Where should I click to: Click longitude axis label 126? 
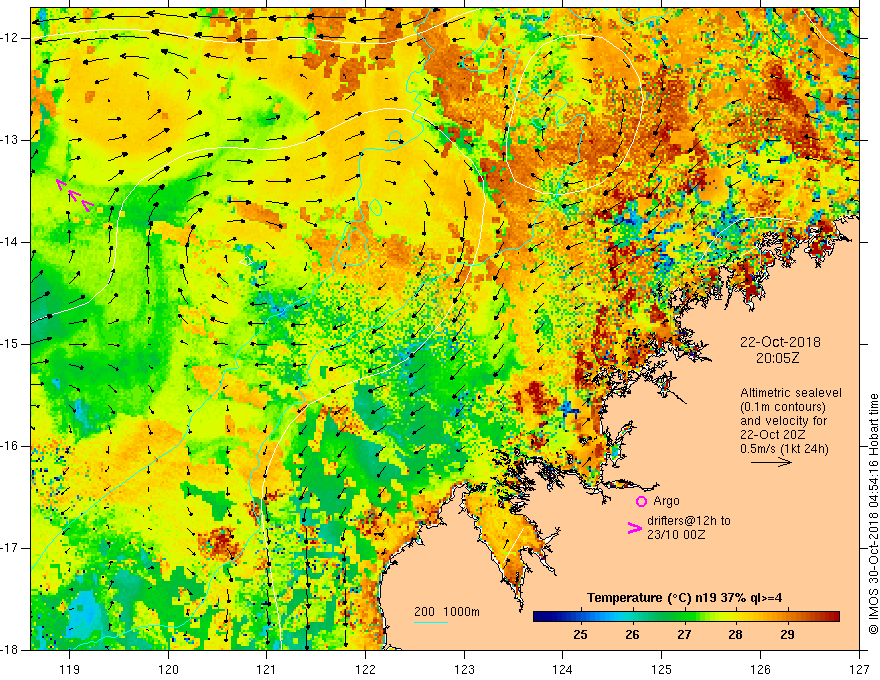760,669
